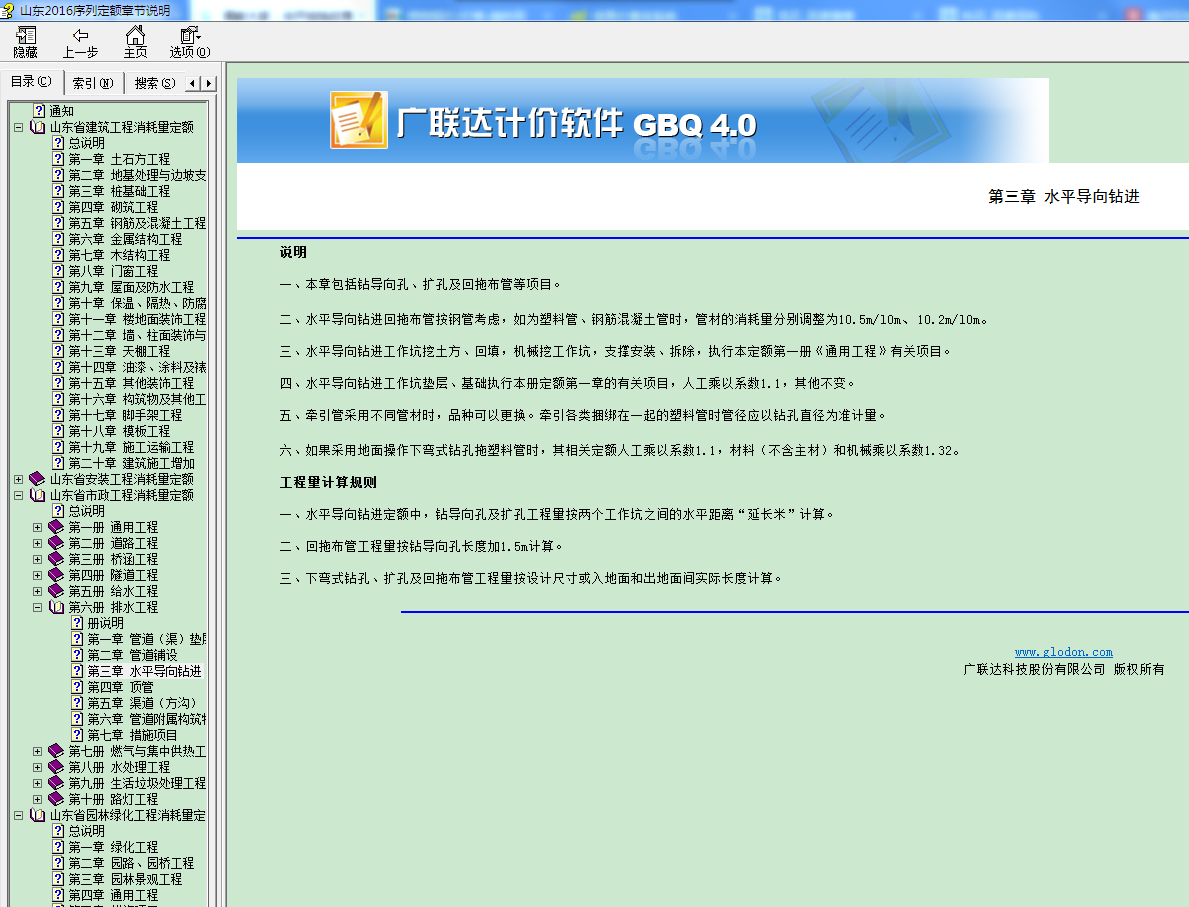Expand 第四册 隧道工程 node
The width and height of the screenshot is (1189, 907).
(x=37, y=575)
